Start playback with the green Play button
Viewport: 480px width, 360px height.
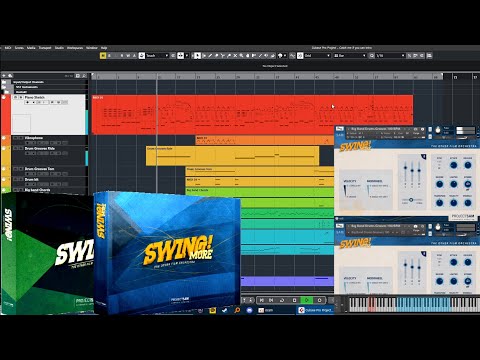[x=307, y=300]
